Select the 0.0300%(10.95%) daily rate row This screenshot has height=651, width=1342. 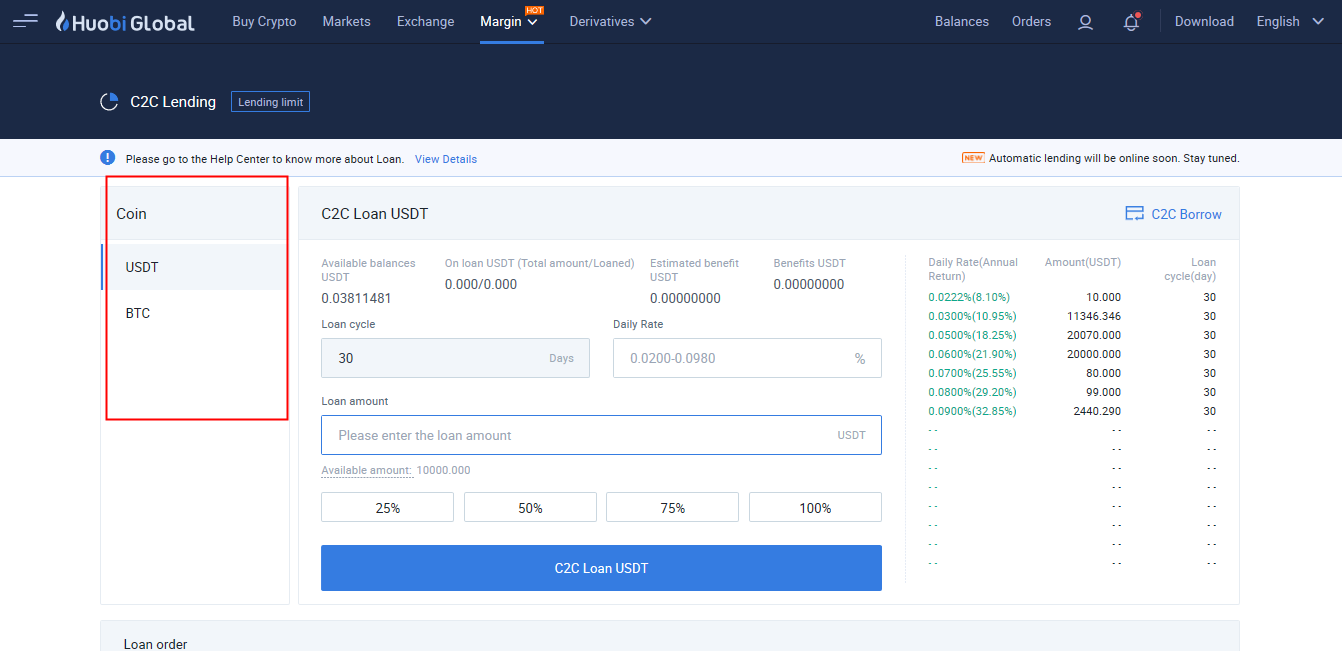coord(1072,316)
